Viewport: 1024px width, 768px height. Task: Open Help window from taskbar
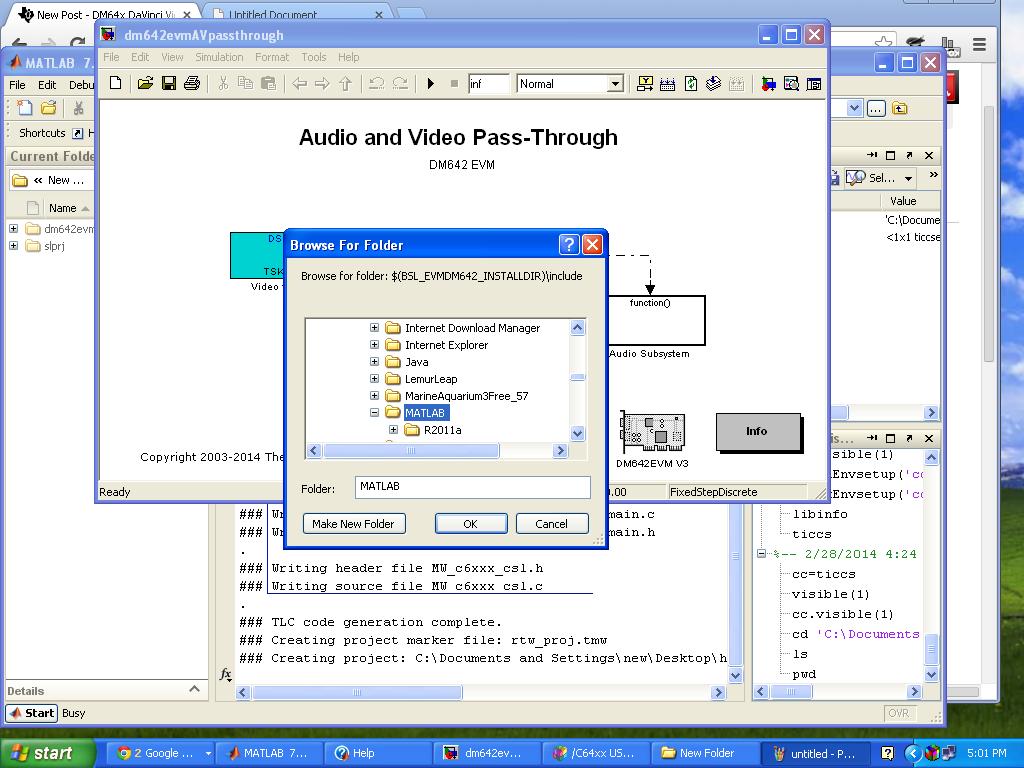tap(379, 753)
